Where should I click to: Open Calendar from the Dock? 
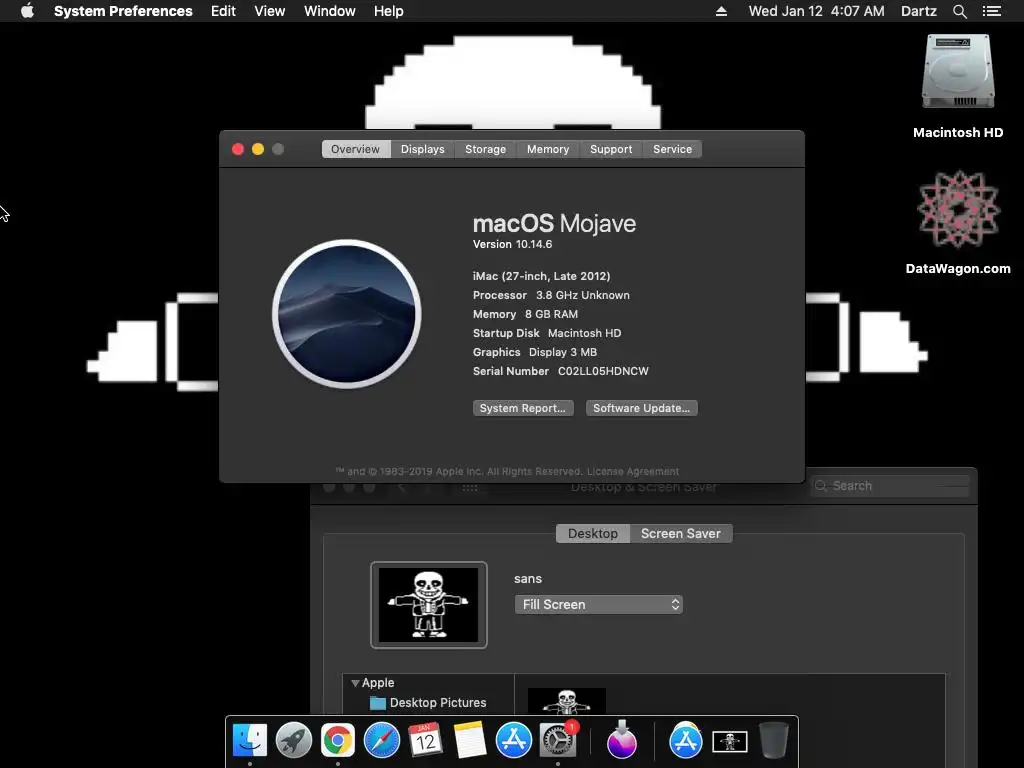click(426, 741)
